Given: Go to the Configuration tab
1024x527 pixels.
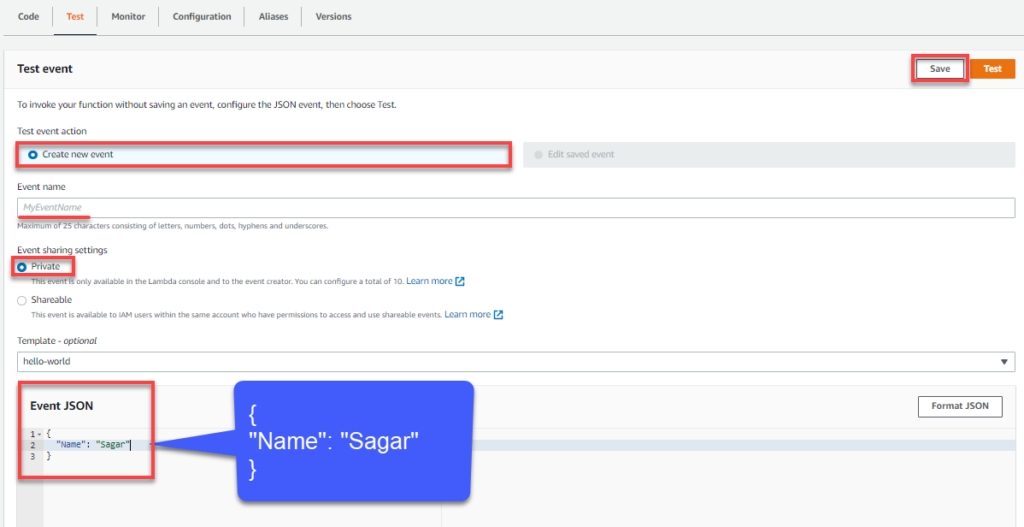Looking at the screenshot, I should tap(201, 17).
